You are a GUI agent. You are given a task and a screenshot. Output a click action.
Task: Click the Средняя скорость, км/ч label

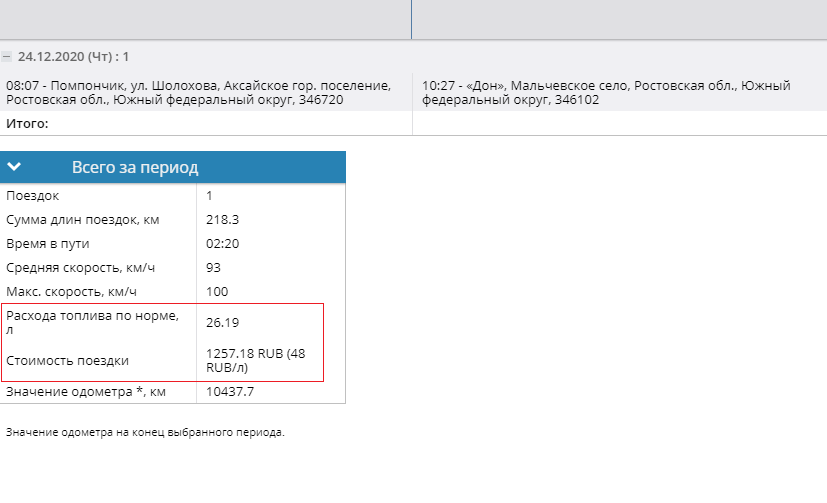point(81,267)
